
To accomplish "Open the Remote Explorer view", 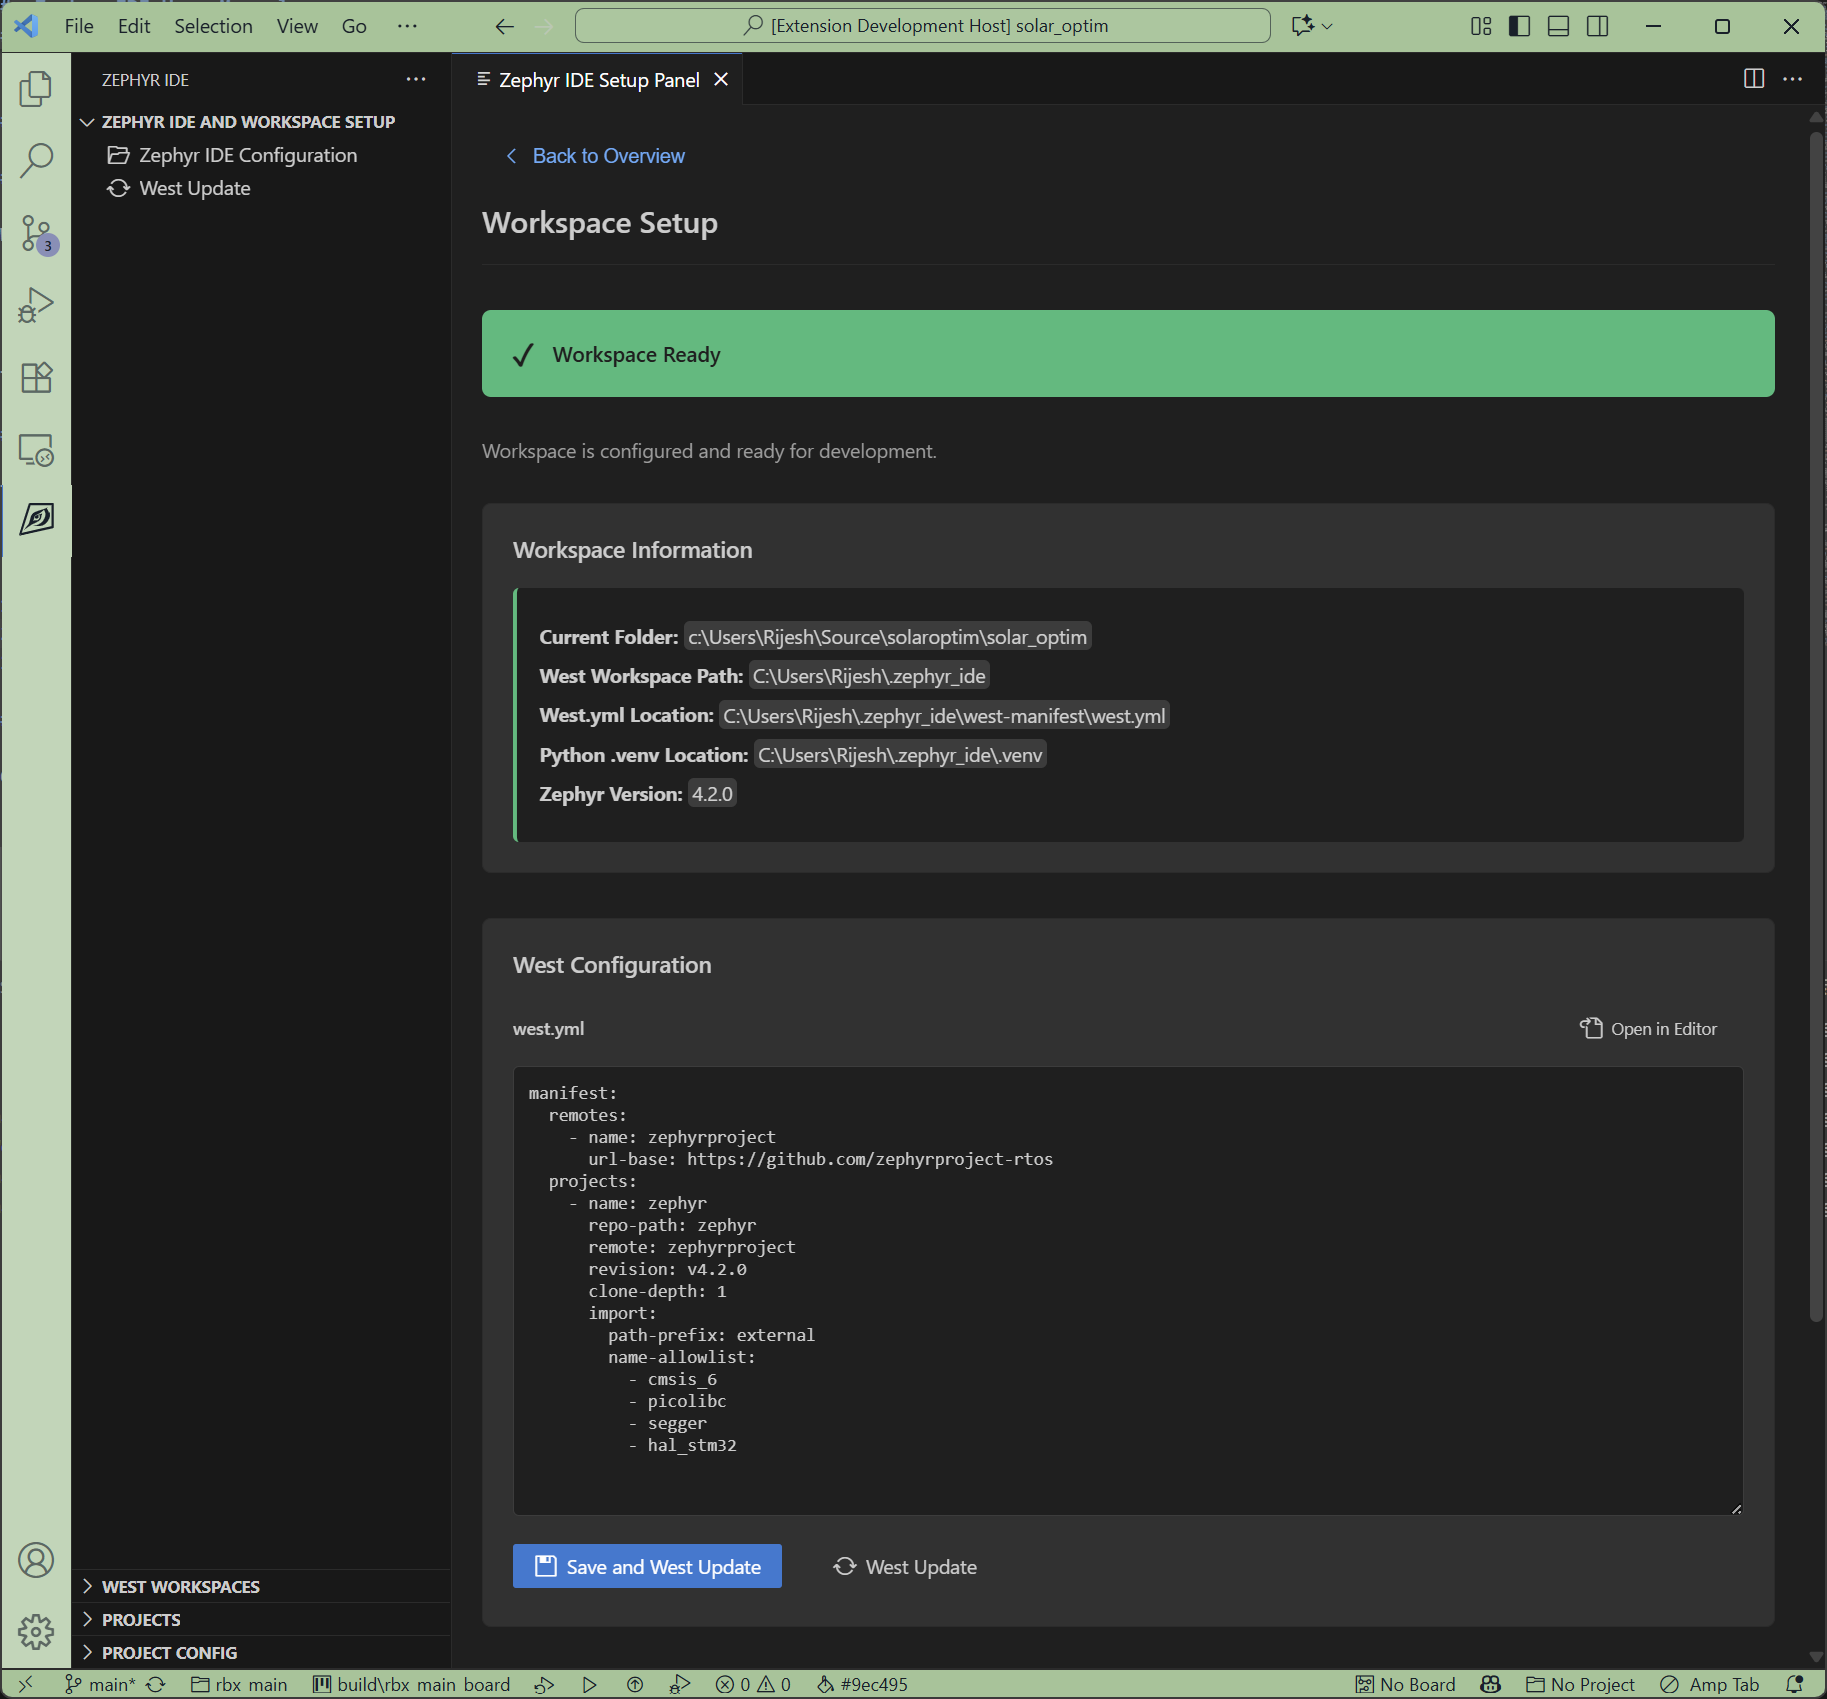I will click(x=36, y=450).
